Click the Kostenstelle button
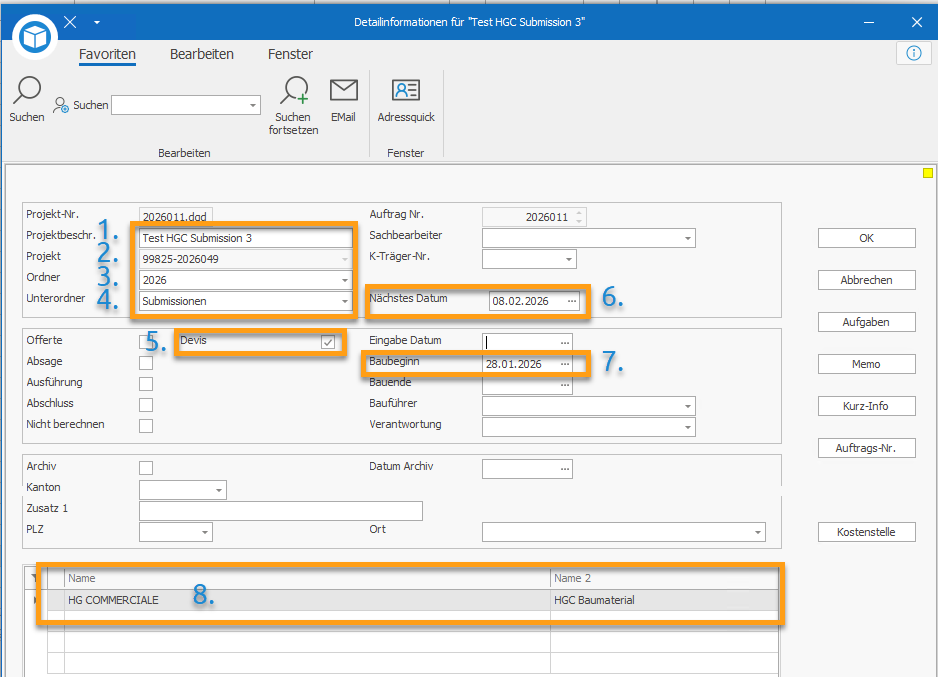 (866, 532)
